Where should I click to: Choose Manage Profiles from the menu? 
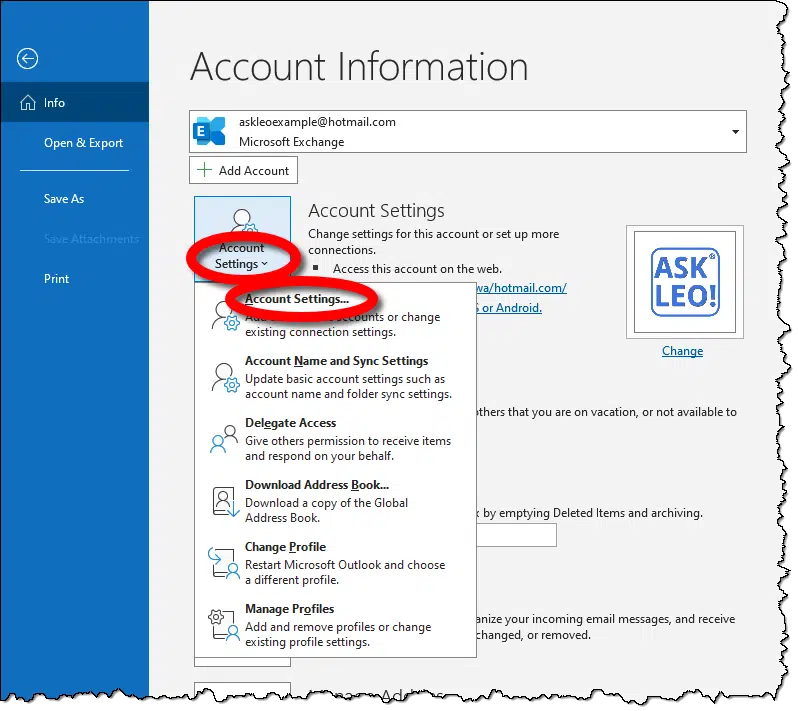(x=335, y=625)
